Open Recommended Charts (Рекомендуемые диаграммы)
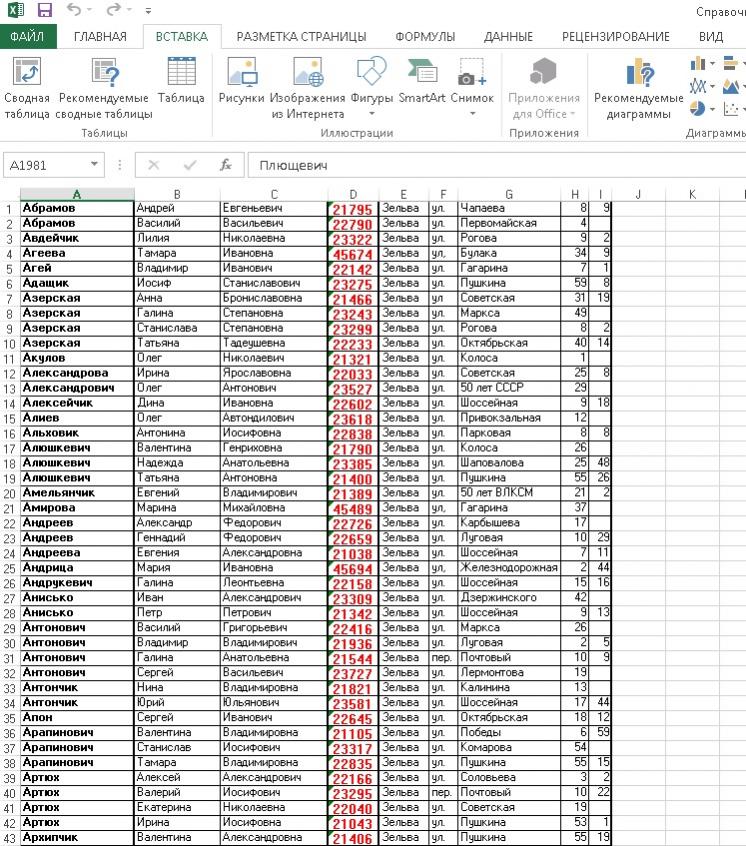The width and height of the screenshot is (746, 846). [638, 76]
